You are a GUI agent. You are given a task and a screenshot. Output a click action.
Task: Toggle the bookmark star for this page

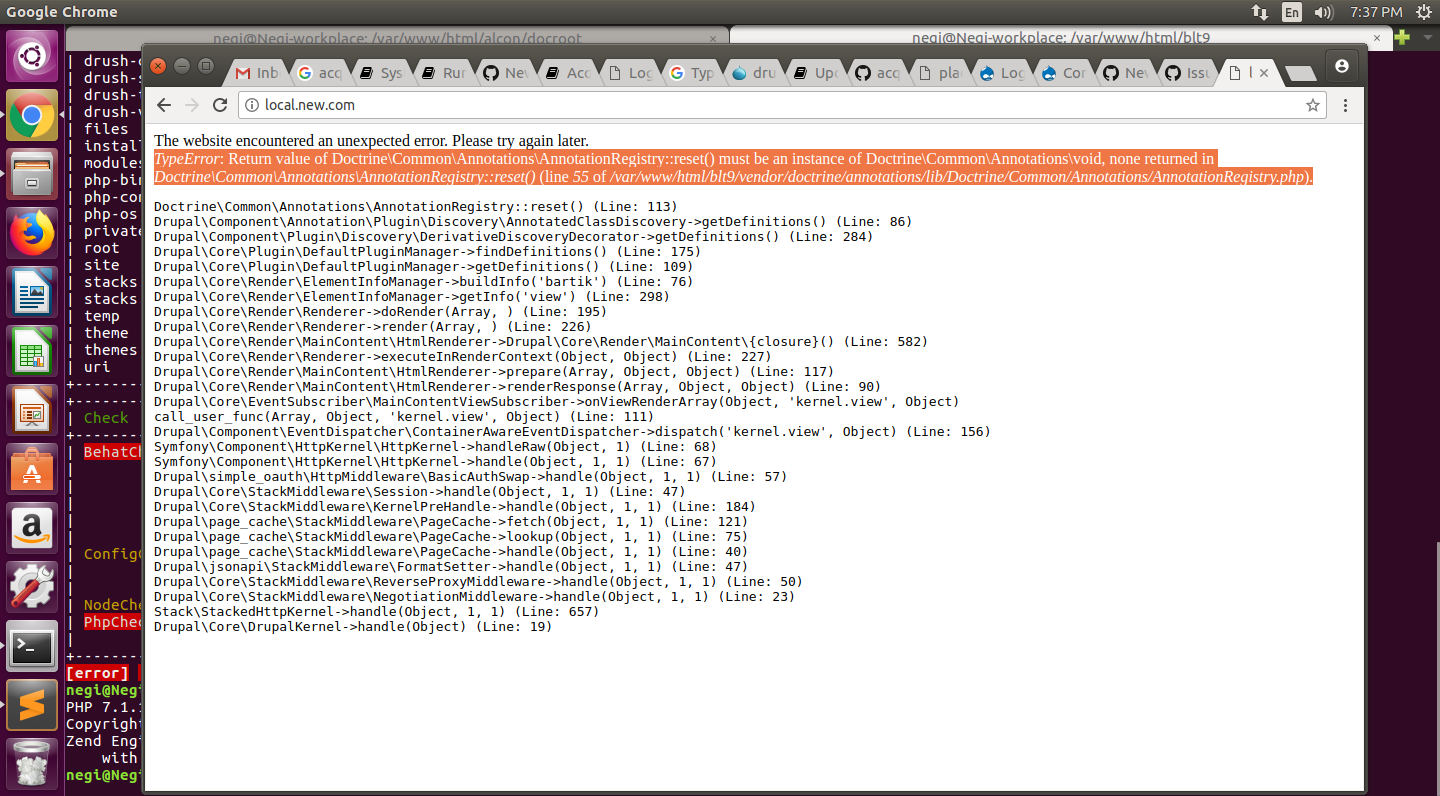[1312, 105]
